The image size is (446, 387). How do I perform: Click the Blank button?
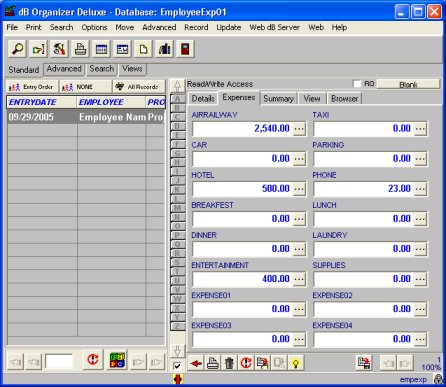408,84
